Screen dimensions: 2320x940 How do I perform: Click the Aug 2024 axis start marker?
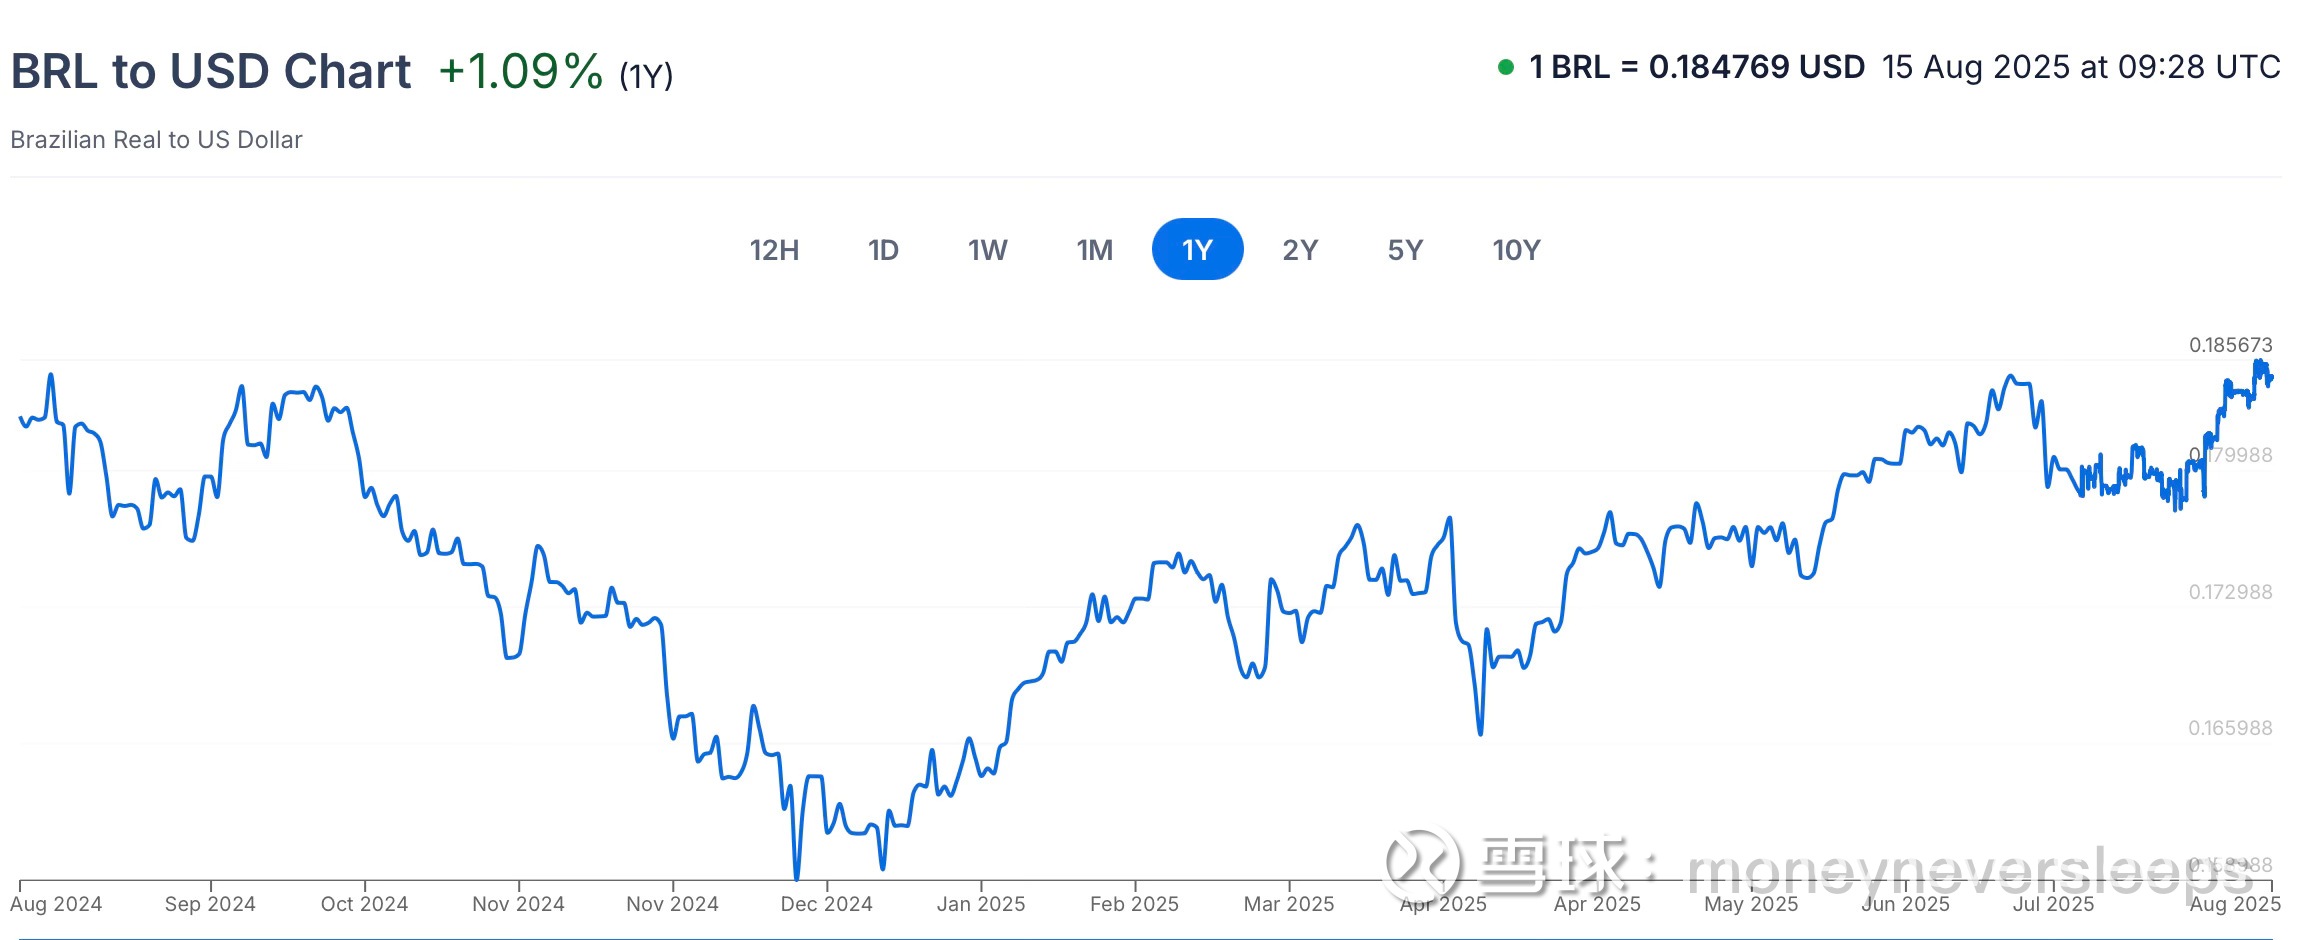56,904
